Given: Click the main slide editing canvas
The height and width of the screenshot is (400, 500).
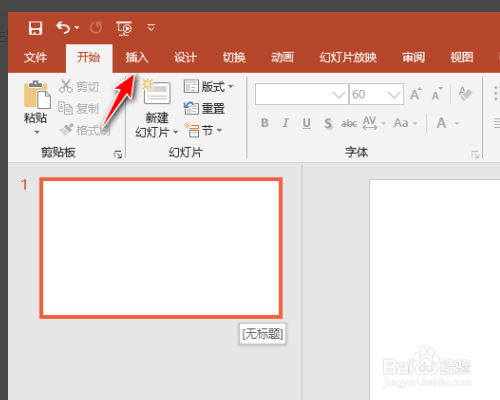Looking at the screenshot, I should (435, 289).
